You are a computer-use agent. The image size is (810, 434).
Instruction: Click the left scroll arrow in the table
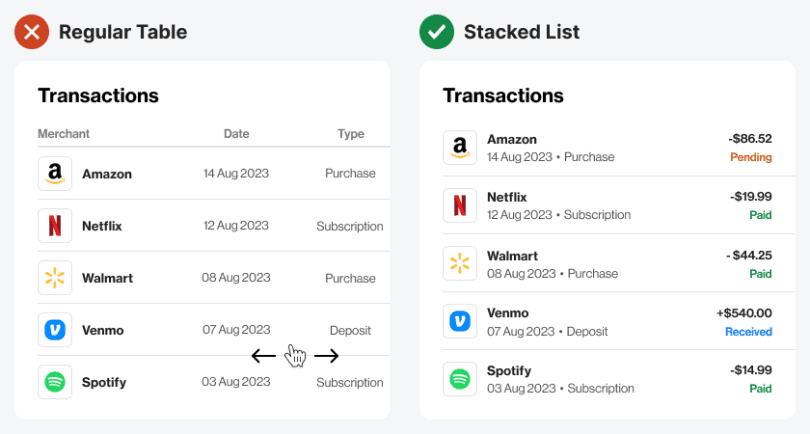pos(264,356)
